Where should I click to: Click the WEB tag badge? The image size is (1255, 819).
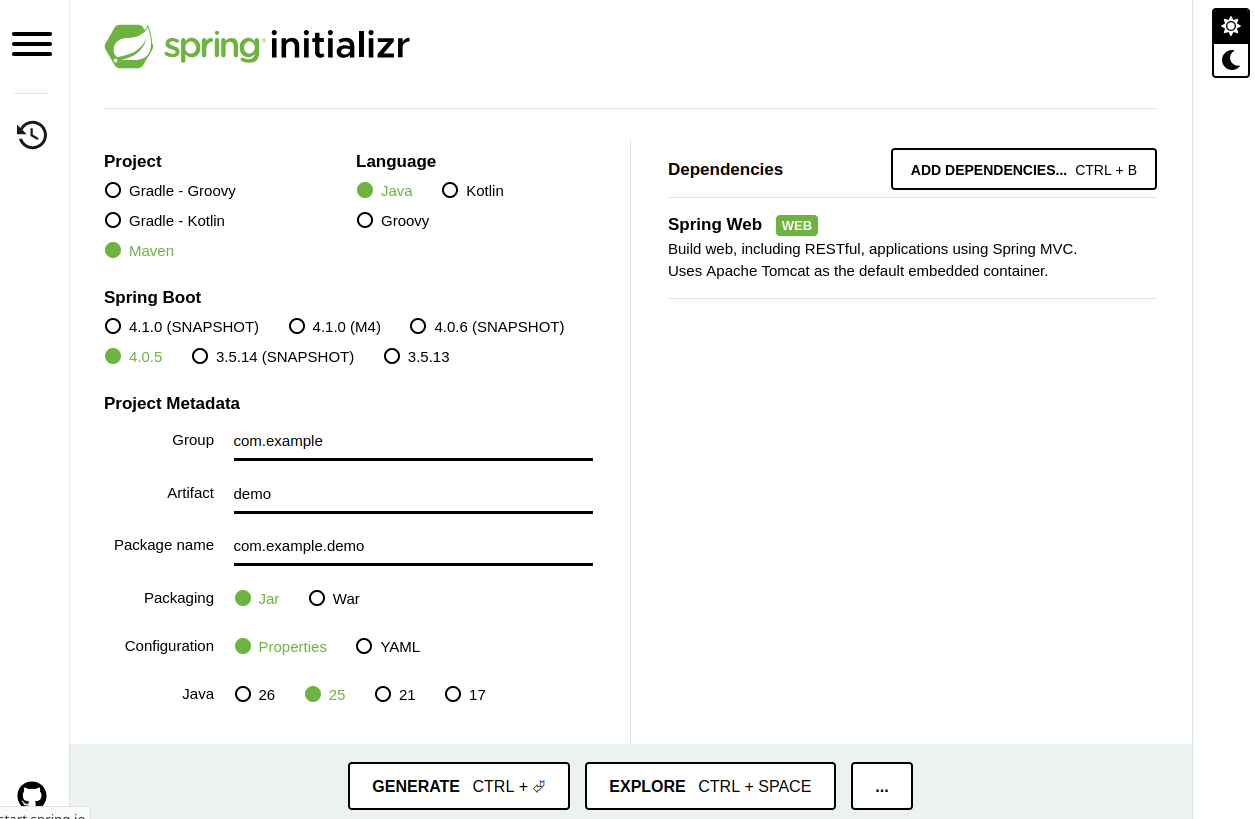[796, 225]
